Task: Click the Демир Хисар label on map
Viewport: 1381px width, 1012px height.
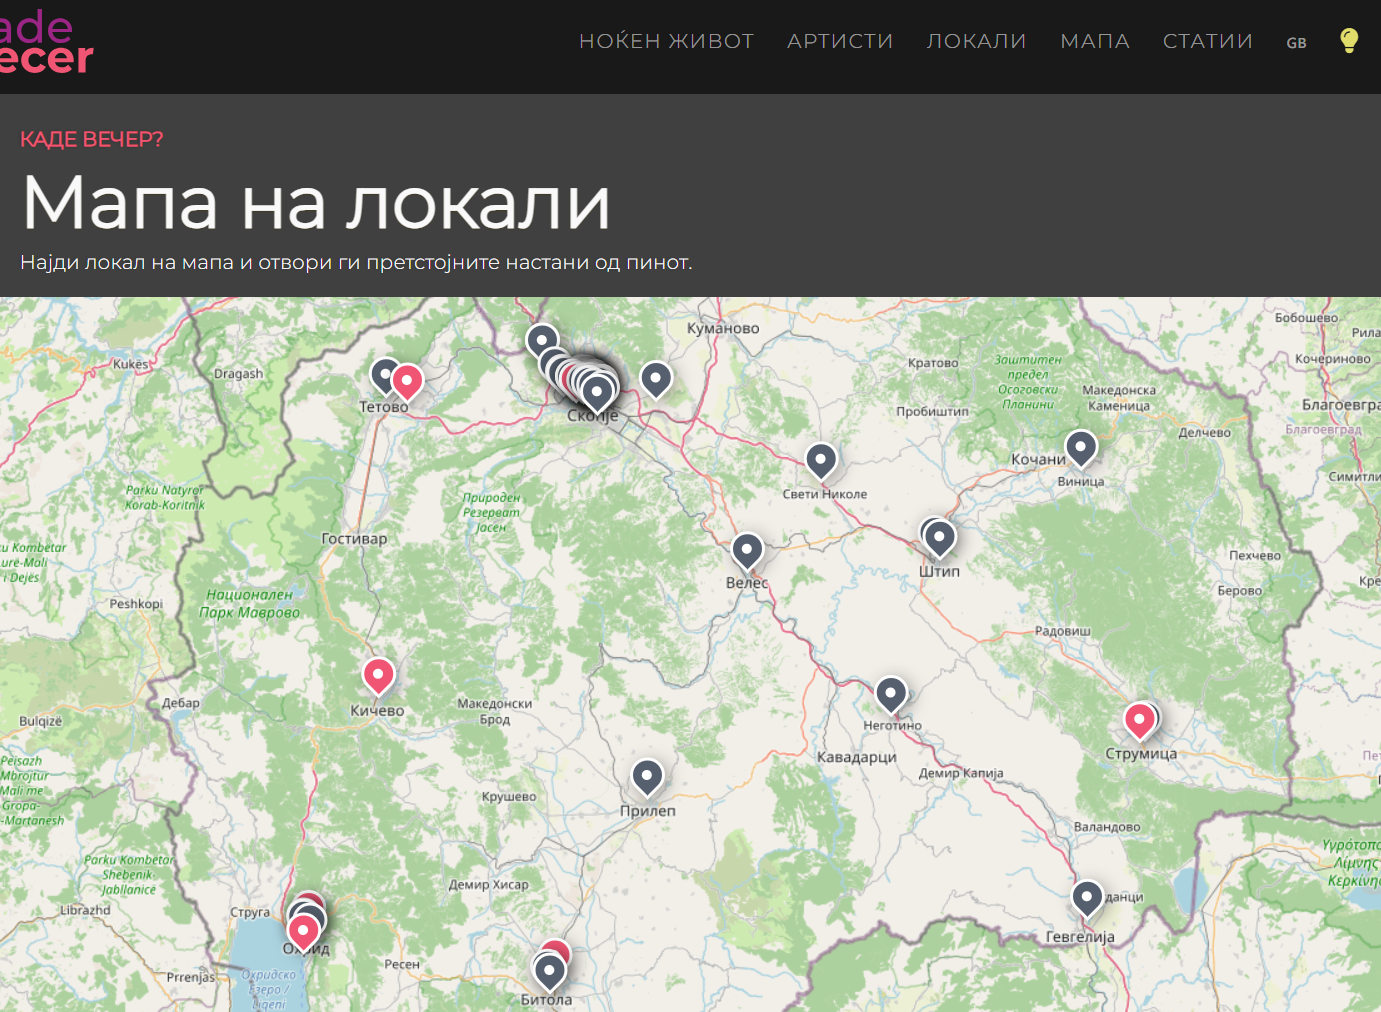Action: point(488,885)
